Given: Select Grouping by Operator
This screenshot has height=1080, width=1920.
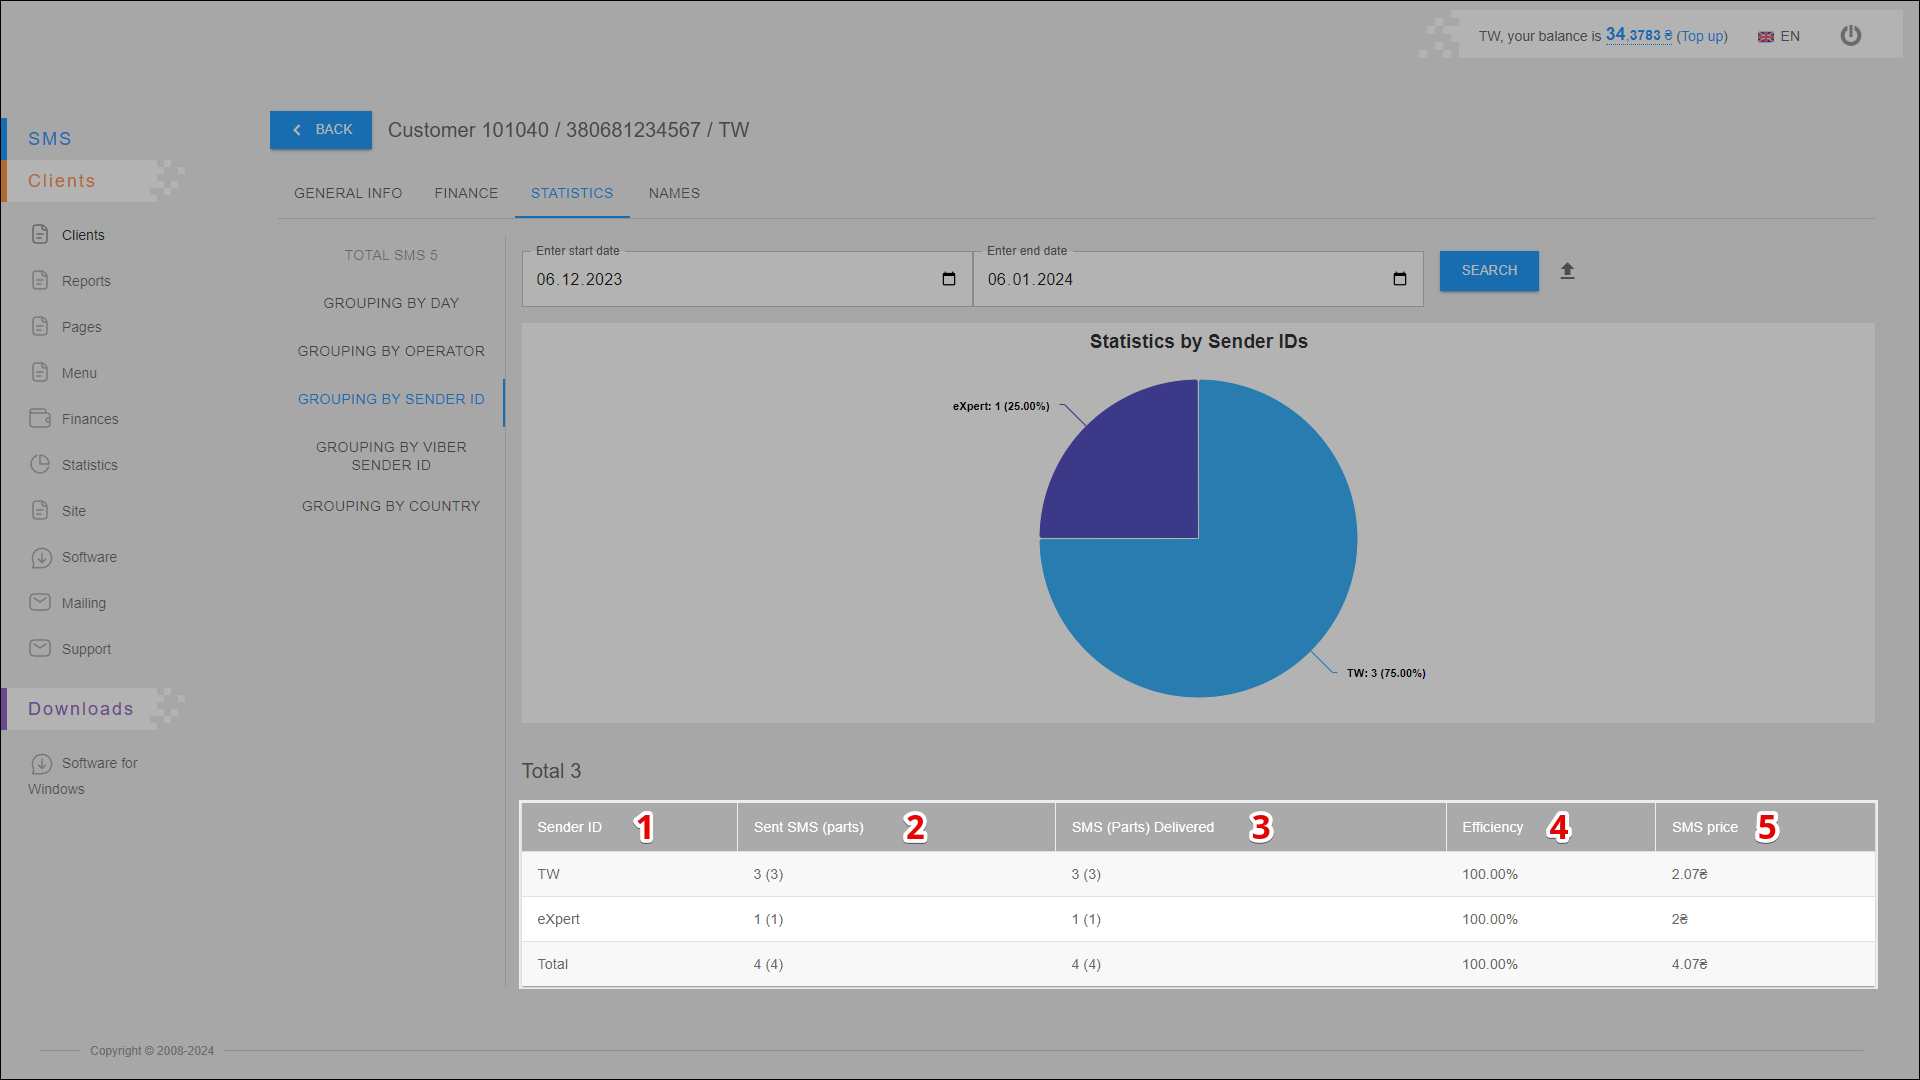Looking at the screenshot, I should (391, 351).
